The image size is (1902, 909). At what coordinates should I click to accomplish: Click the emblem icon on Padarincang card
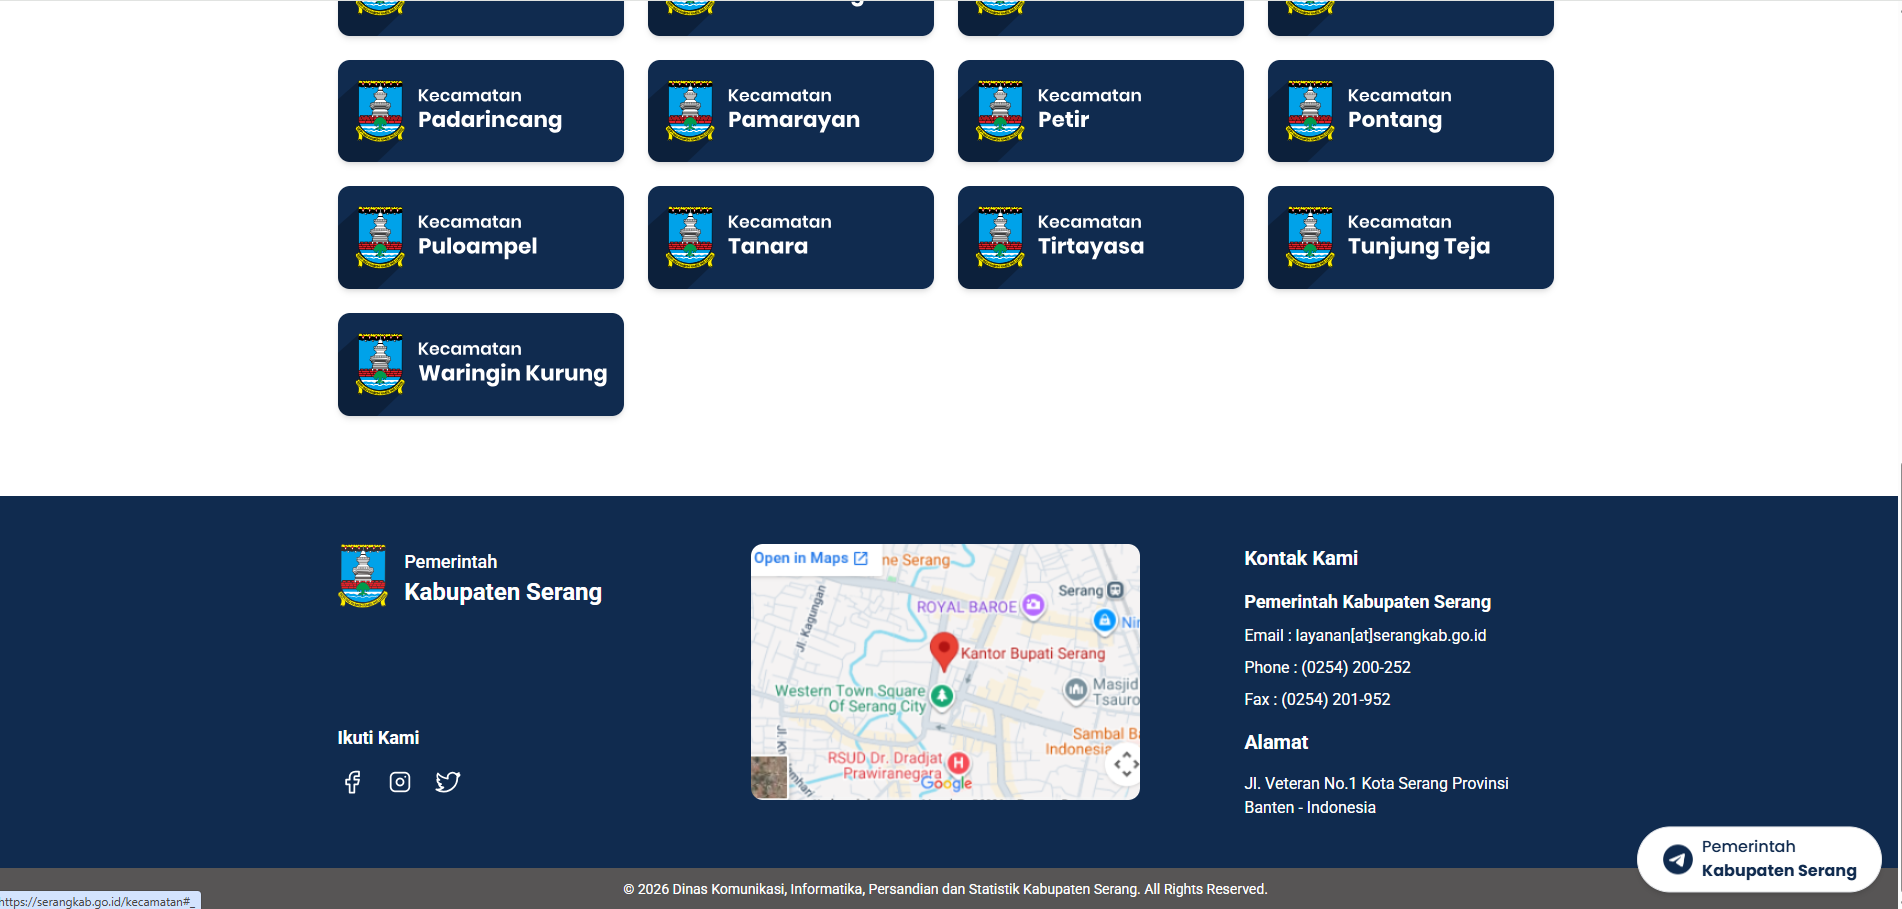coord(380,111)
